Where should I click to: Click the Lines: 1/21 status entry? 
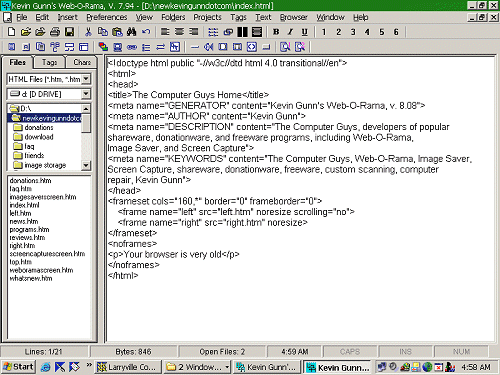tap(43, 352)
